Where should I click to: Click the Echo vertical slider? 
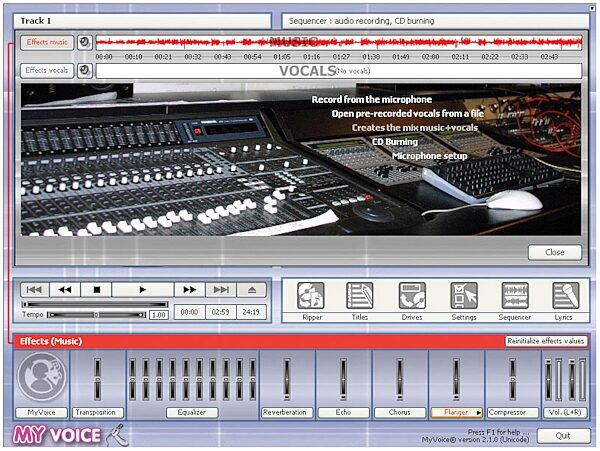click(343, 379)
